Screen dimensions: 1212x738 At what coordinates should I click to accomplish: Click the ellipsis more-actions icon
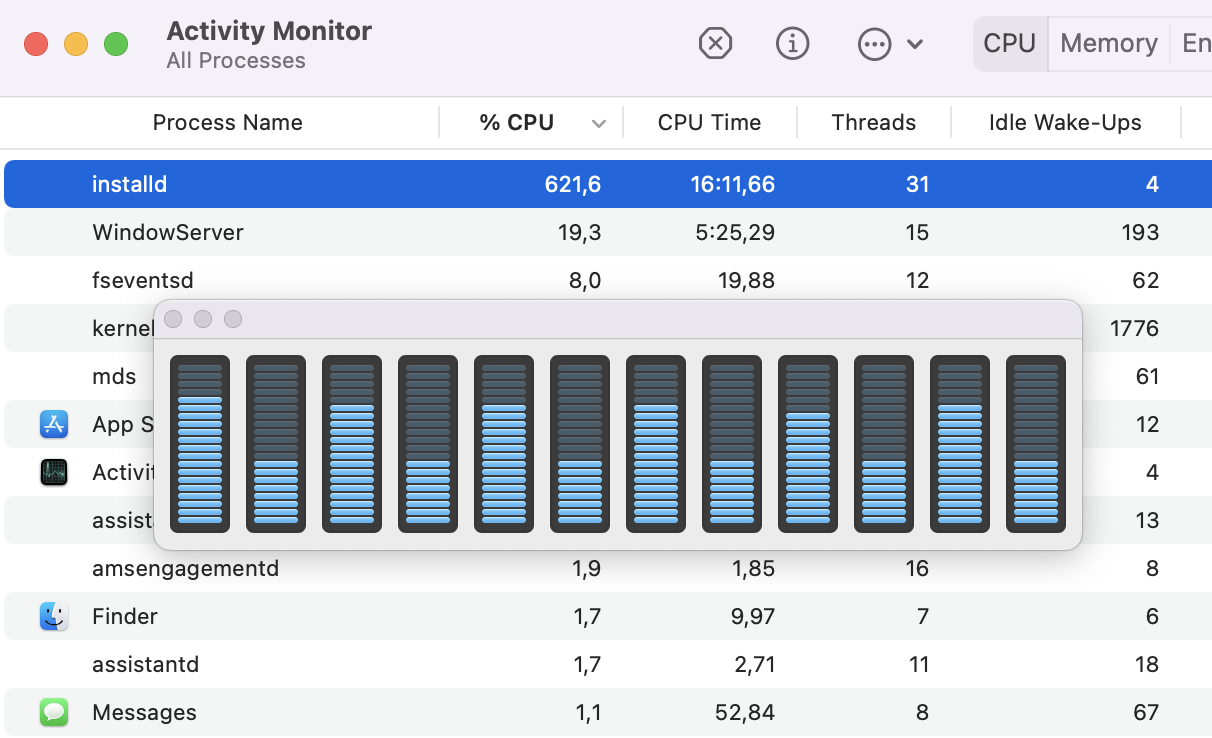coord(874,44)
